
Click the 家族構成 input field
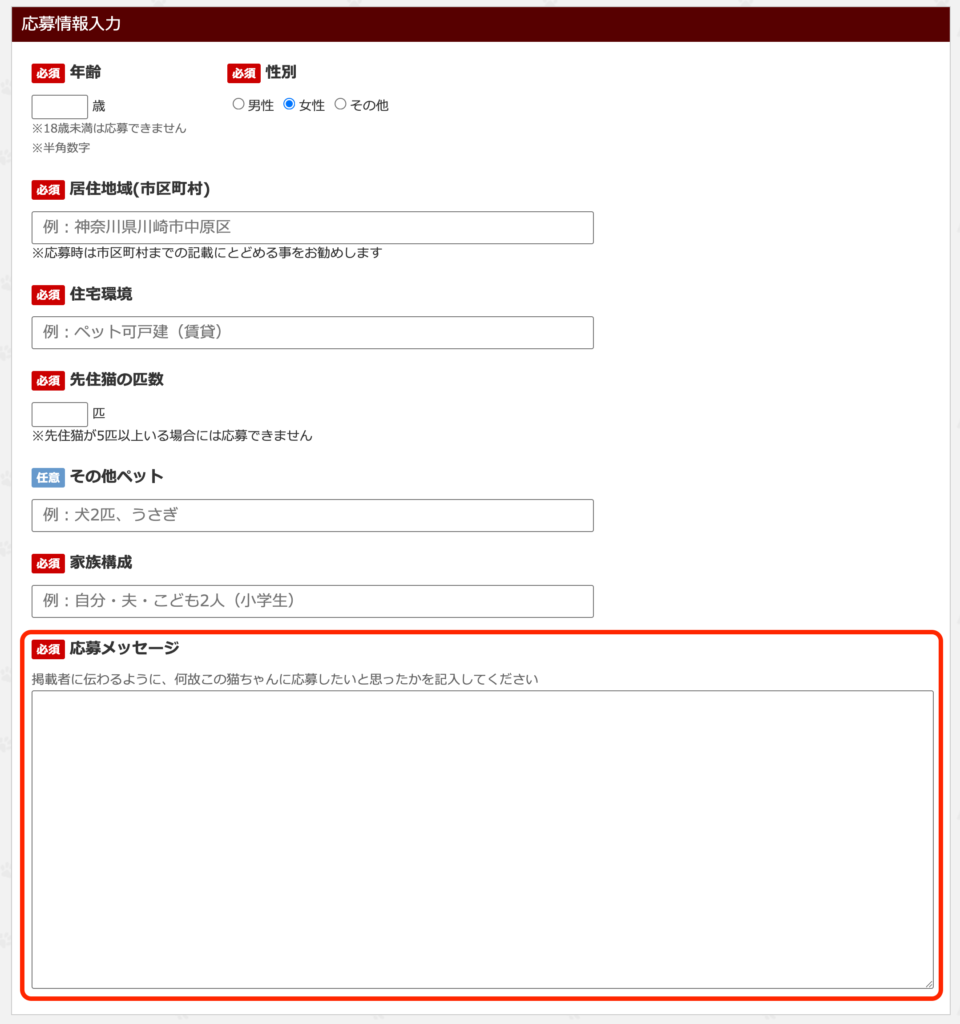click(312, 601)
